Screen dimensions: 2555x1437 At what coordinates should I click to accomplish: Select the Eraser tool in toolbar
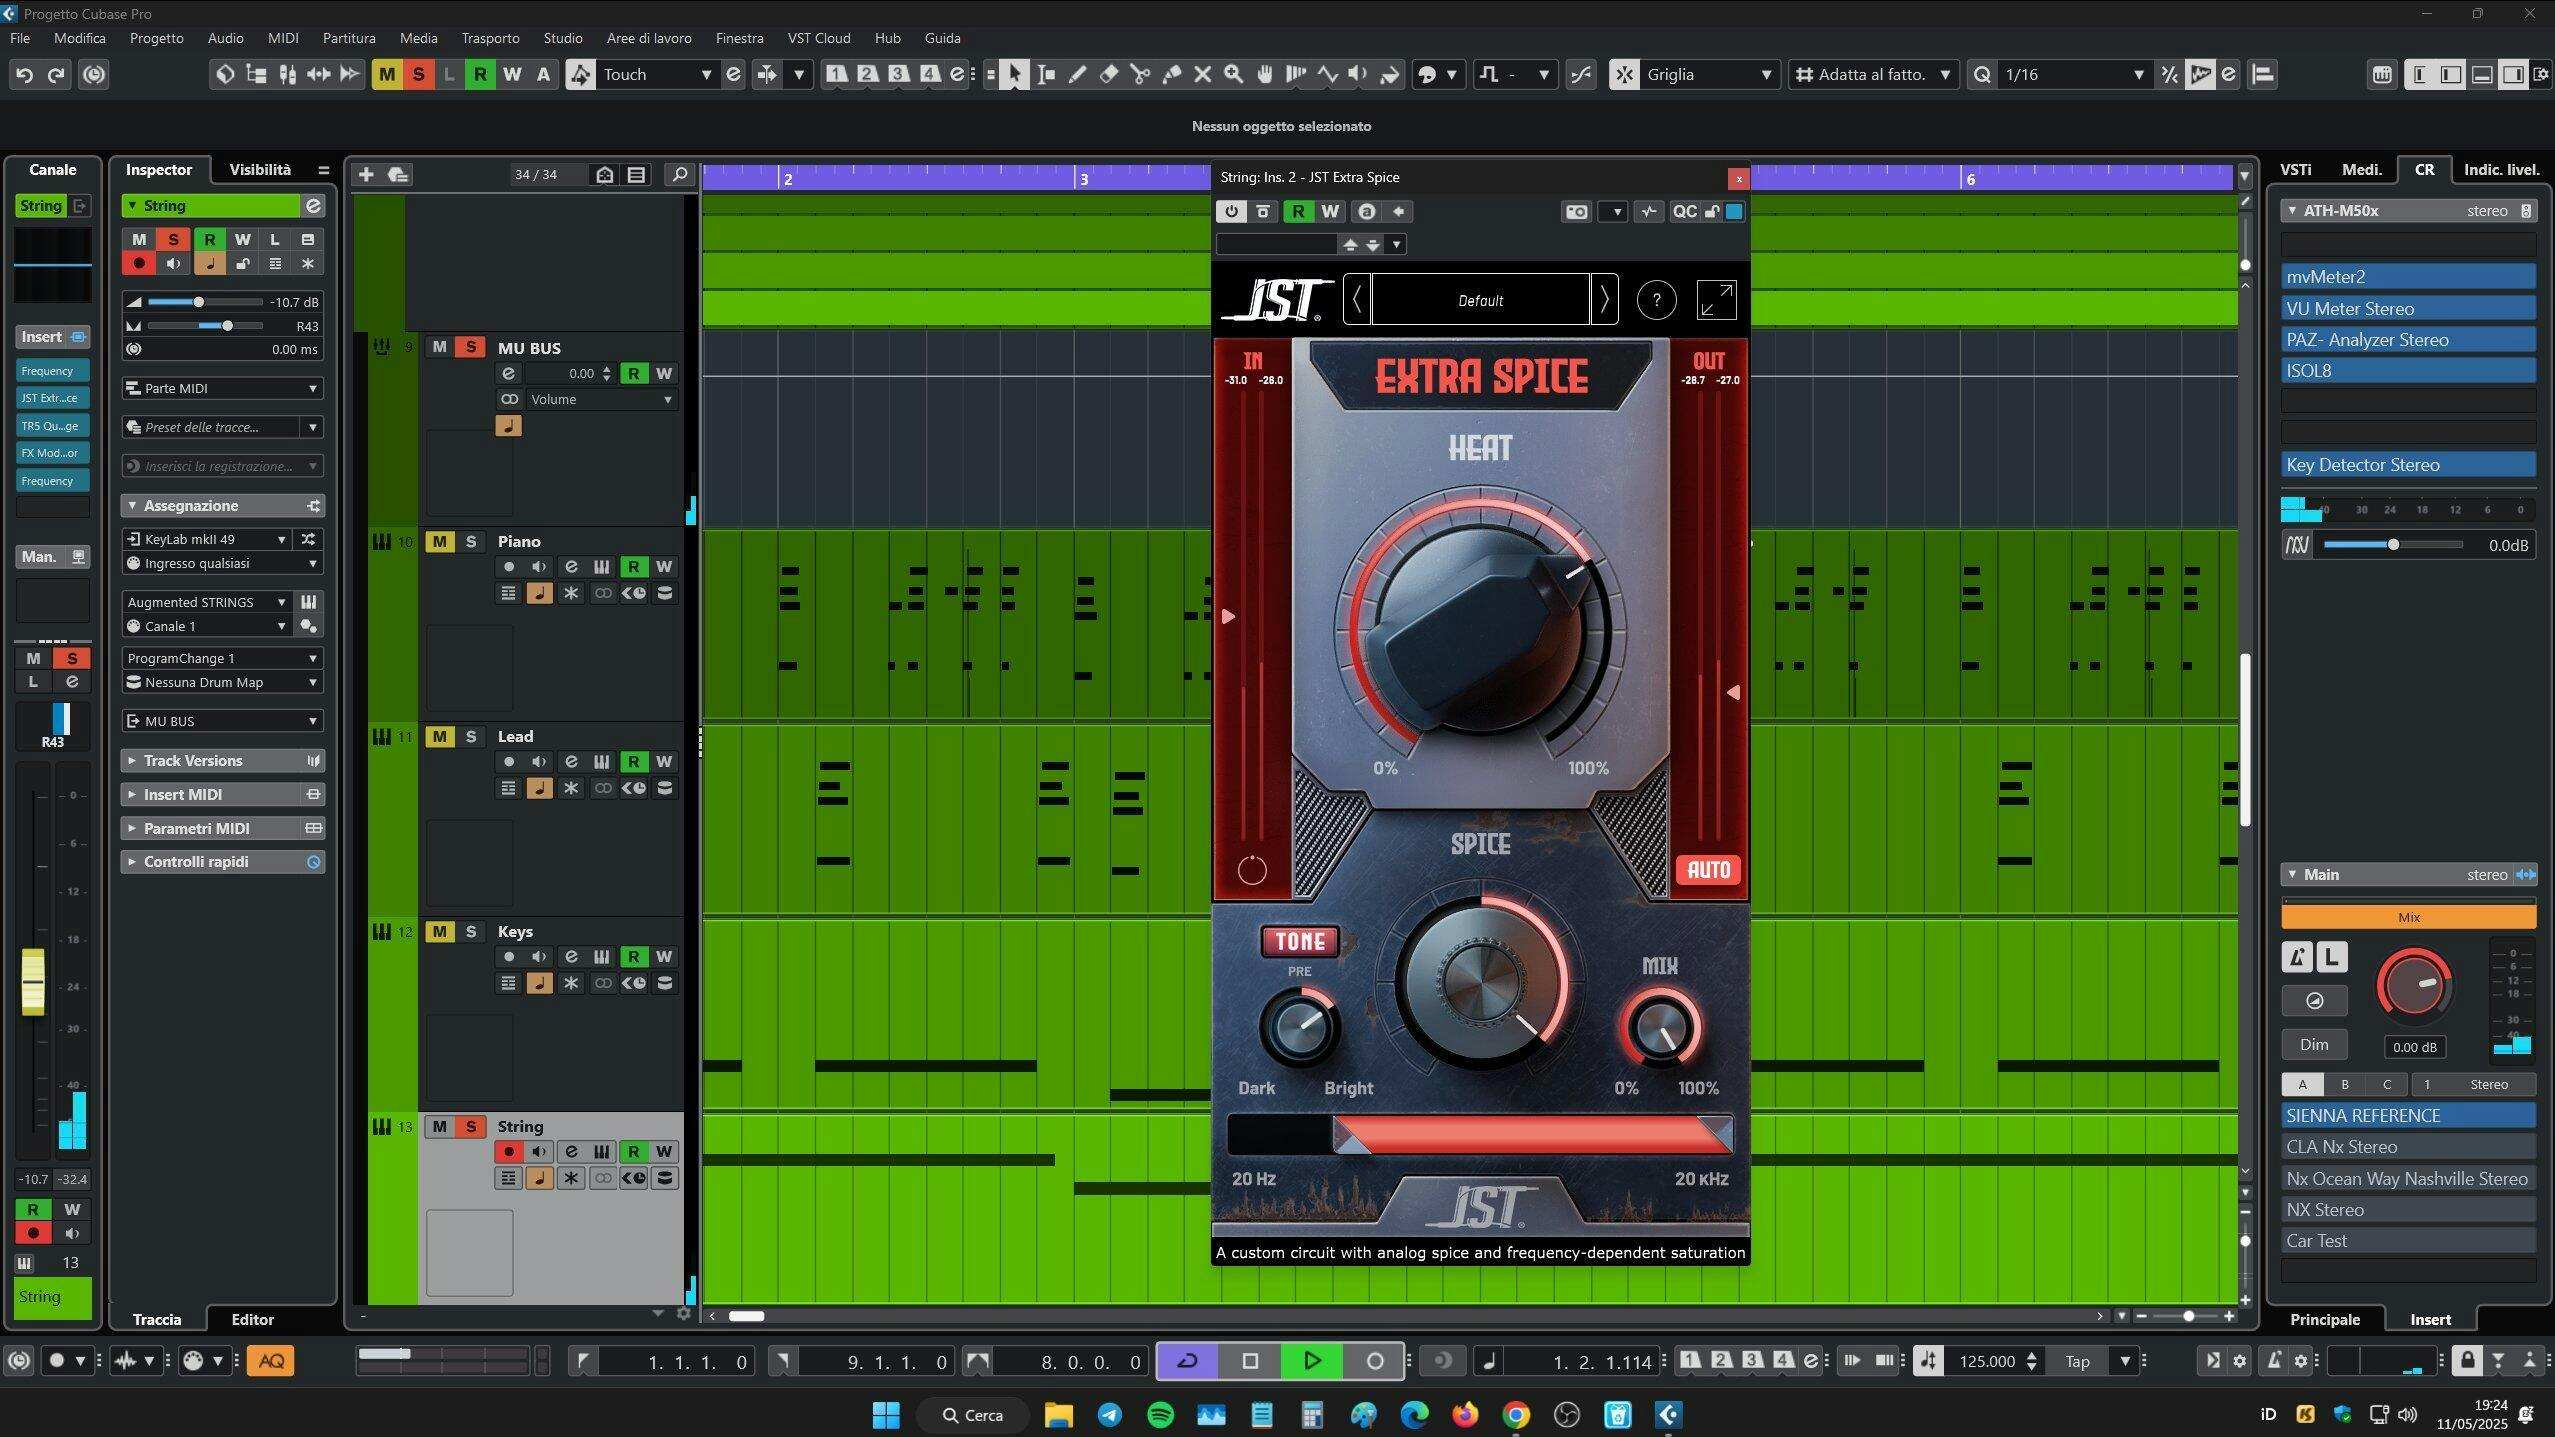coord(1108,74)
